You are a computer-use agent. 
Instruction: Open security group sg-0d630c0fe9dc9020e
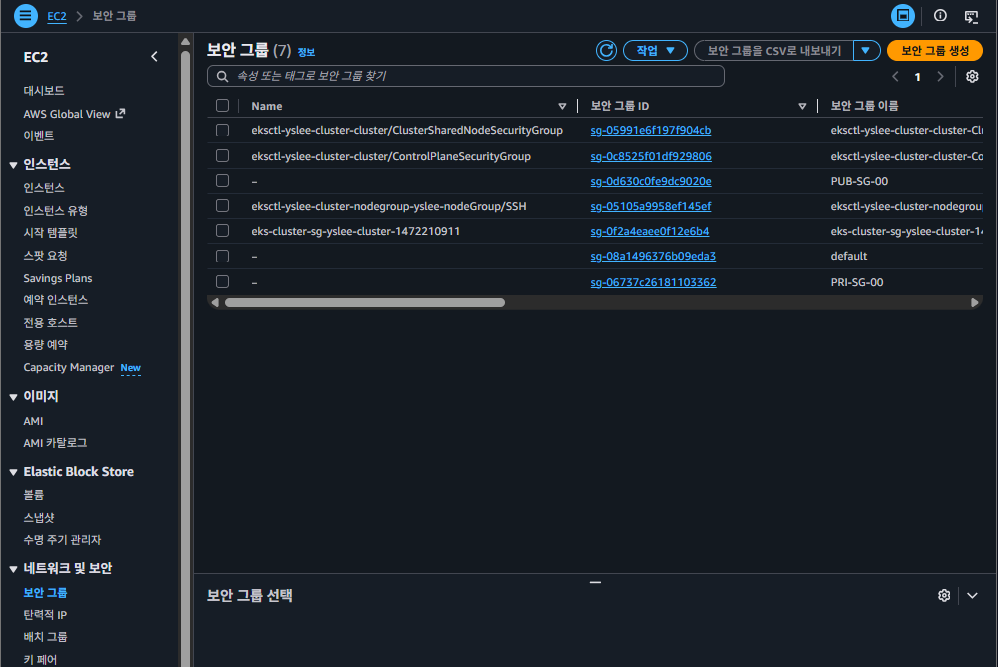coord(650,181)
